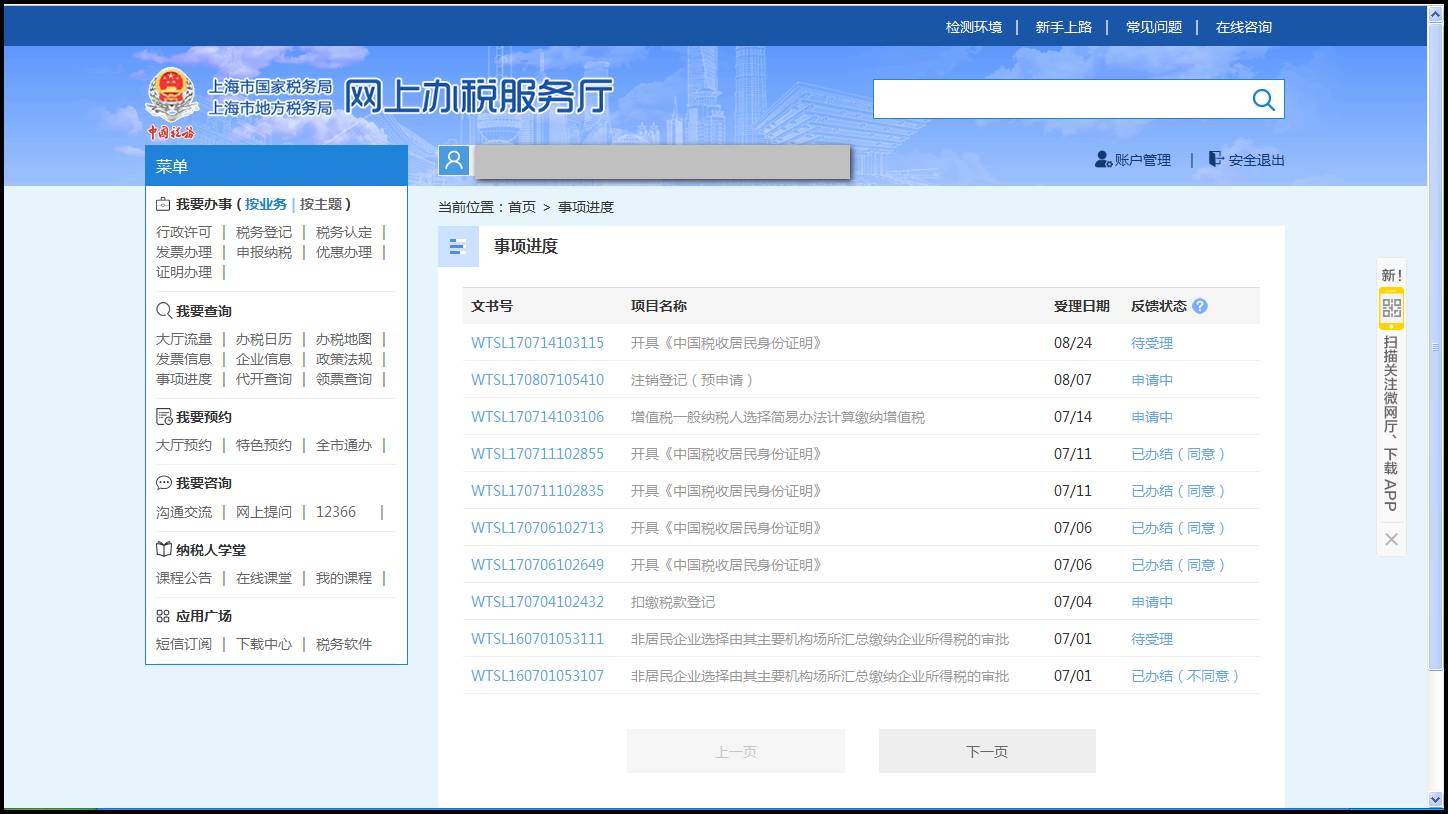Open 发票信息 query link

tap(184, 359)
